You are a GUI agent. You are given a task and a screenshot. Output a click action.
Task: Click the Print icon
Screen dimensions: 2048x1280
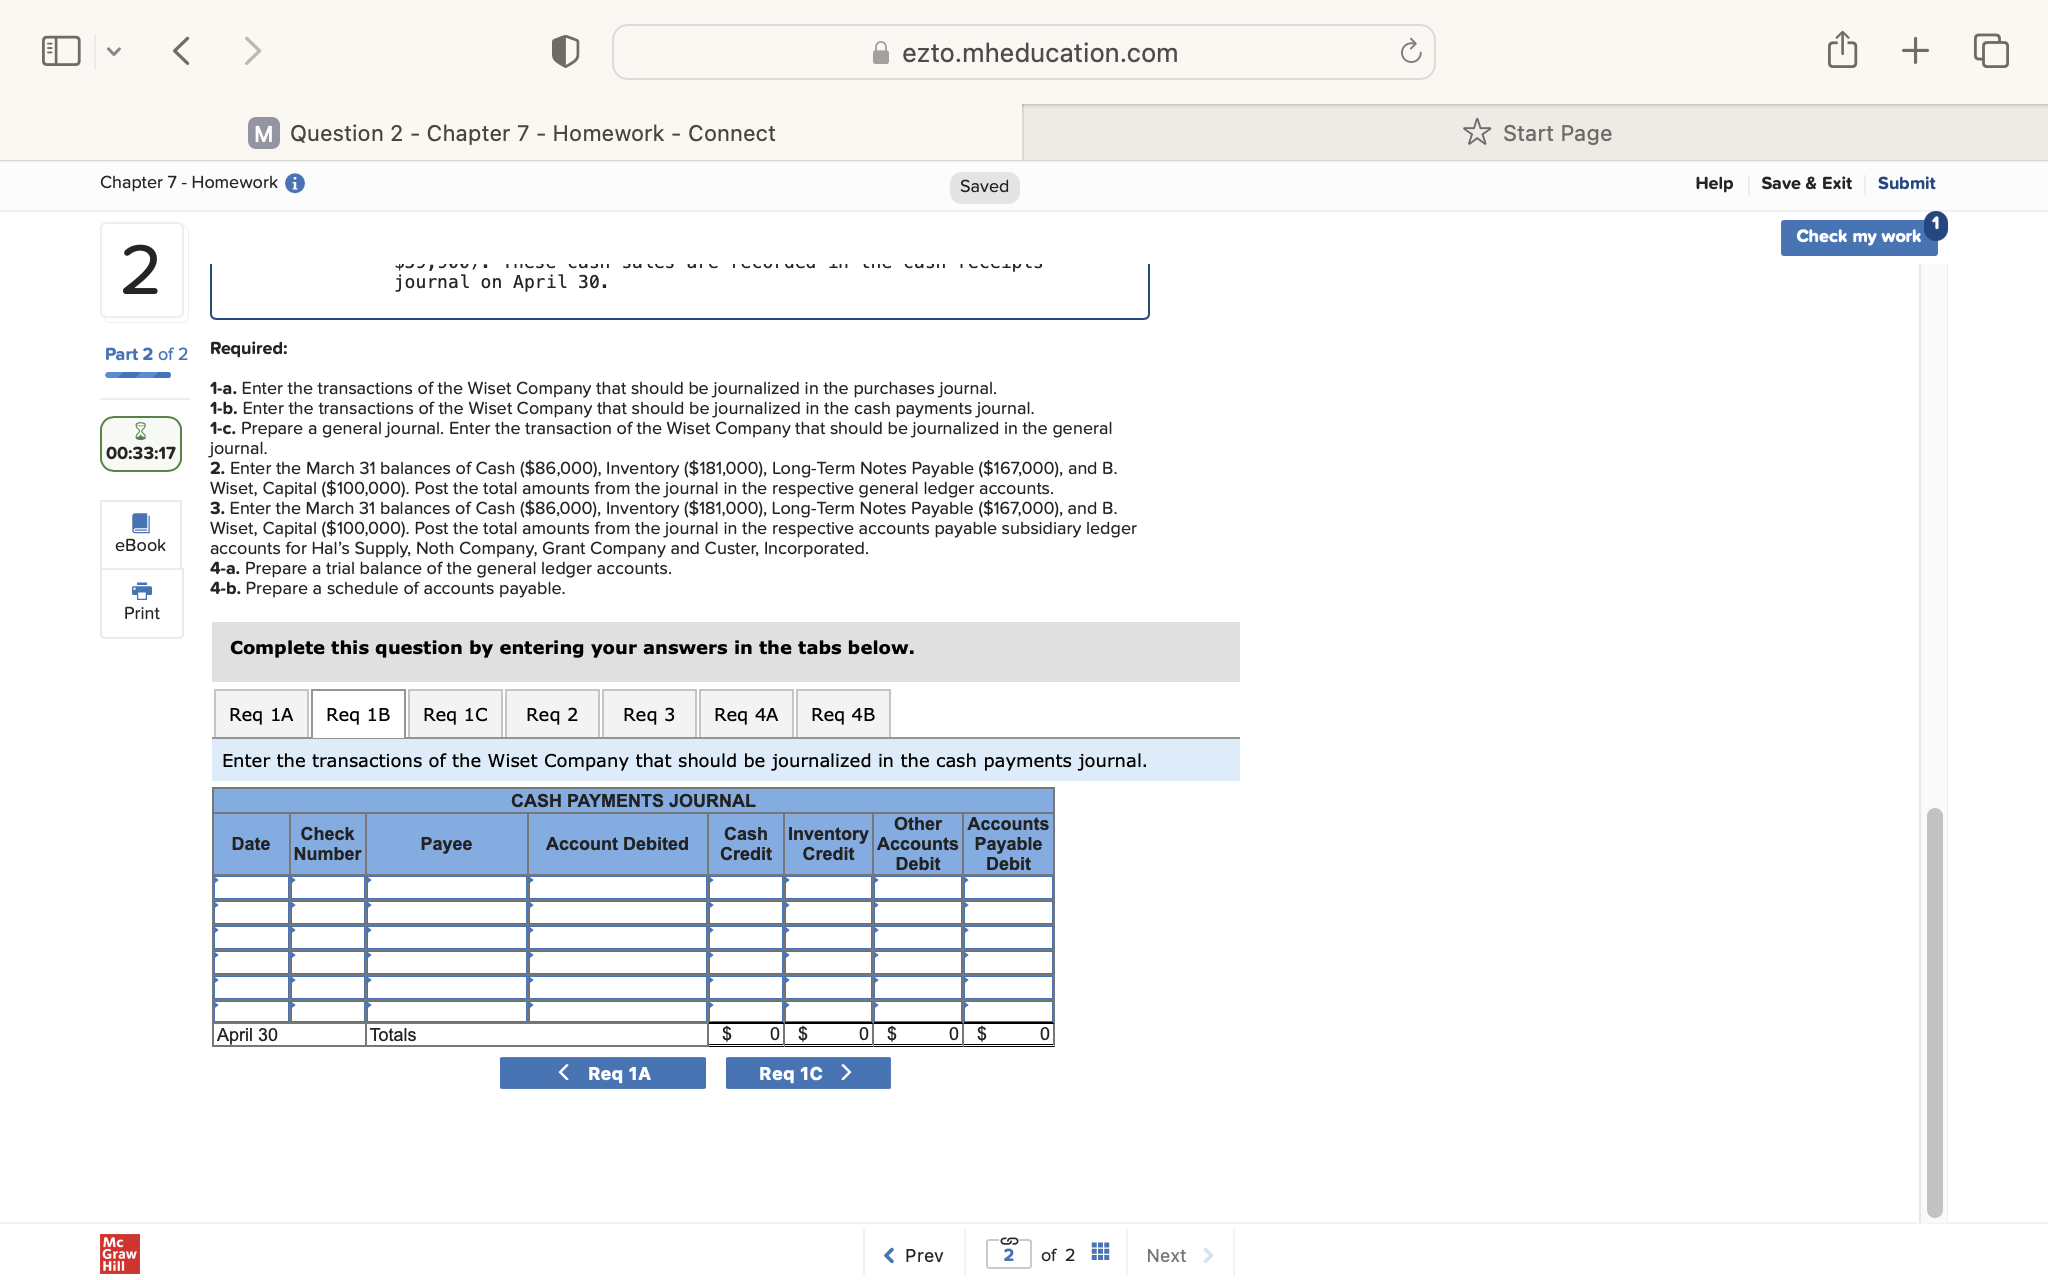141,603
